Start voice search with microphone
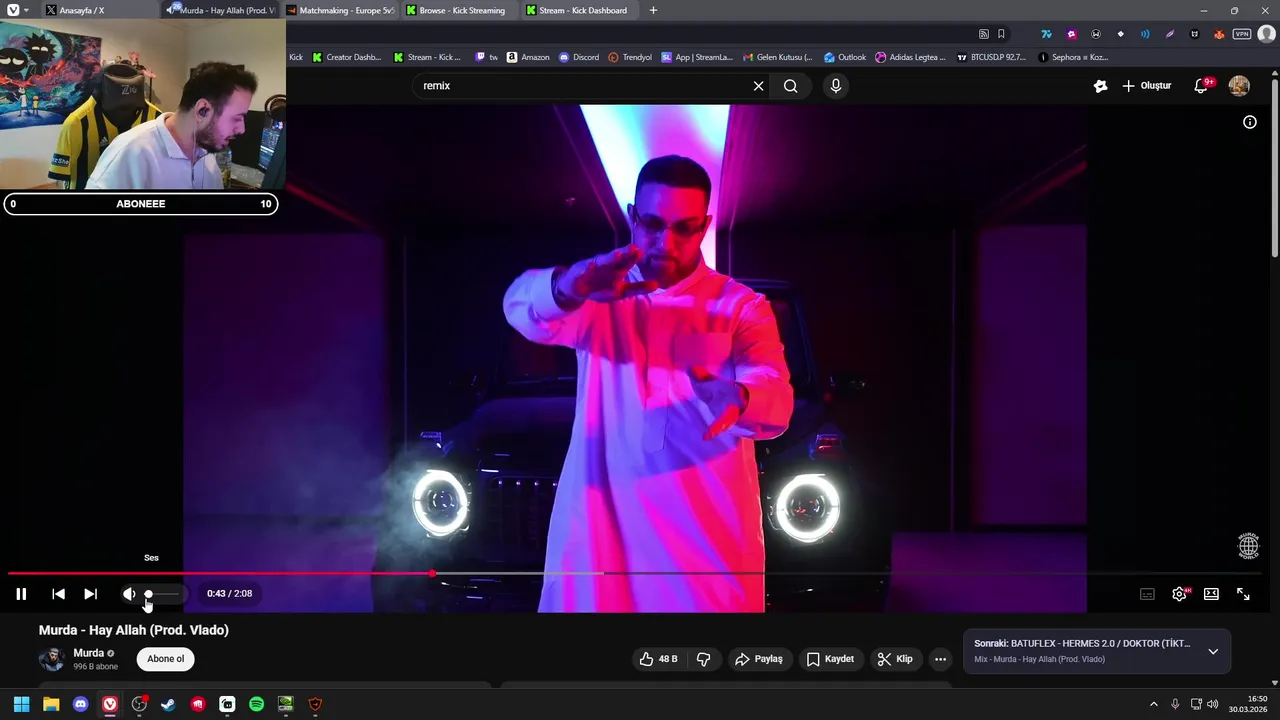 (x=836, y=86)
